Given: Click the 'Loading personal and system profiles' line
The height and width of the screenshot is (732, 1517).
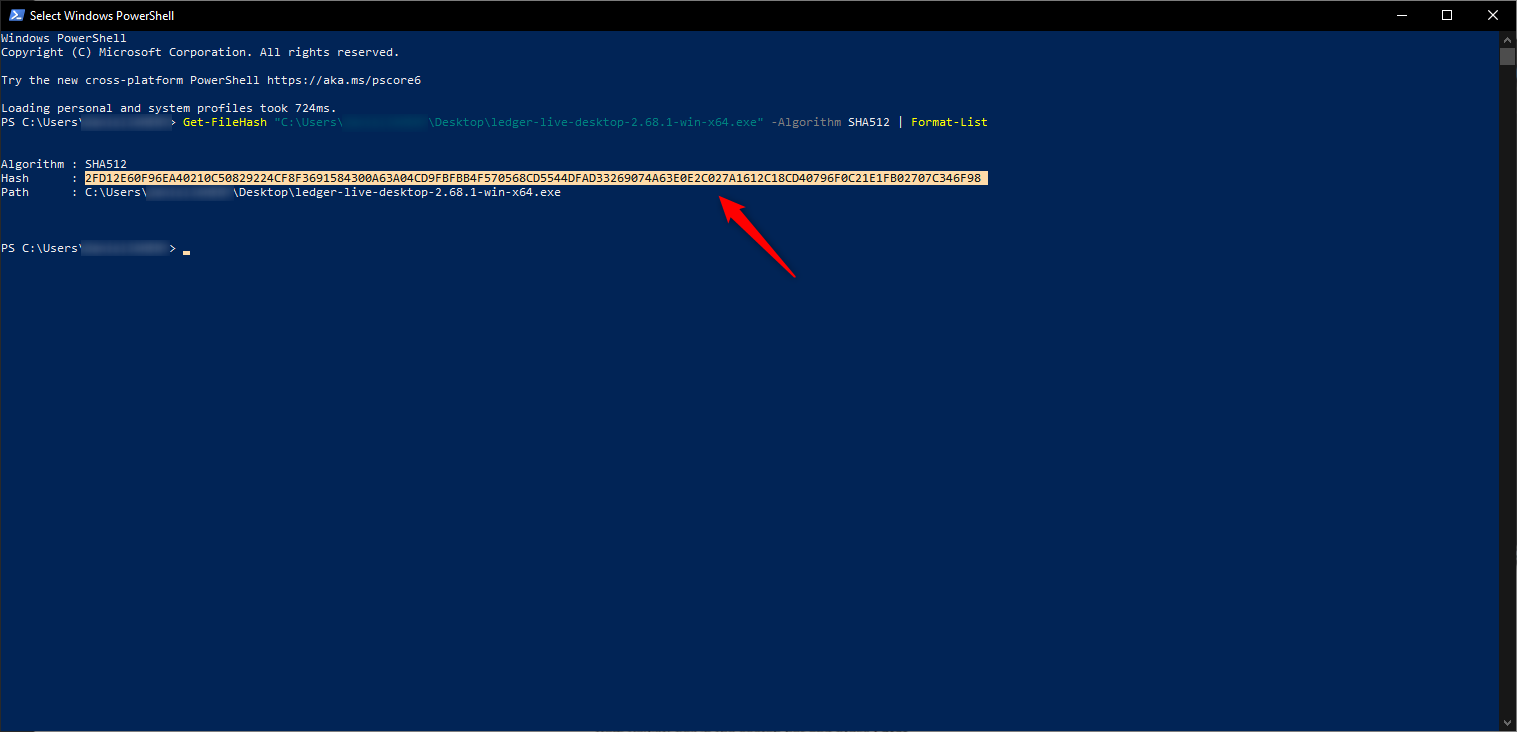Looking at the screenshot, I should [x=169, y=108].
